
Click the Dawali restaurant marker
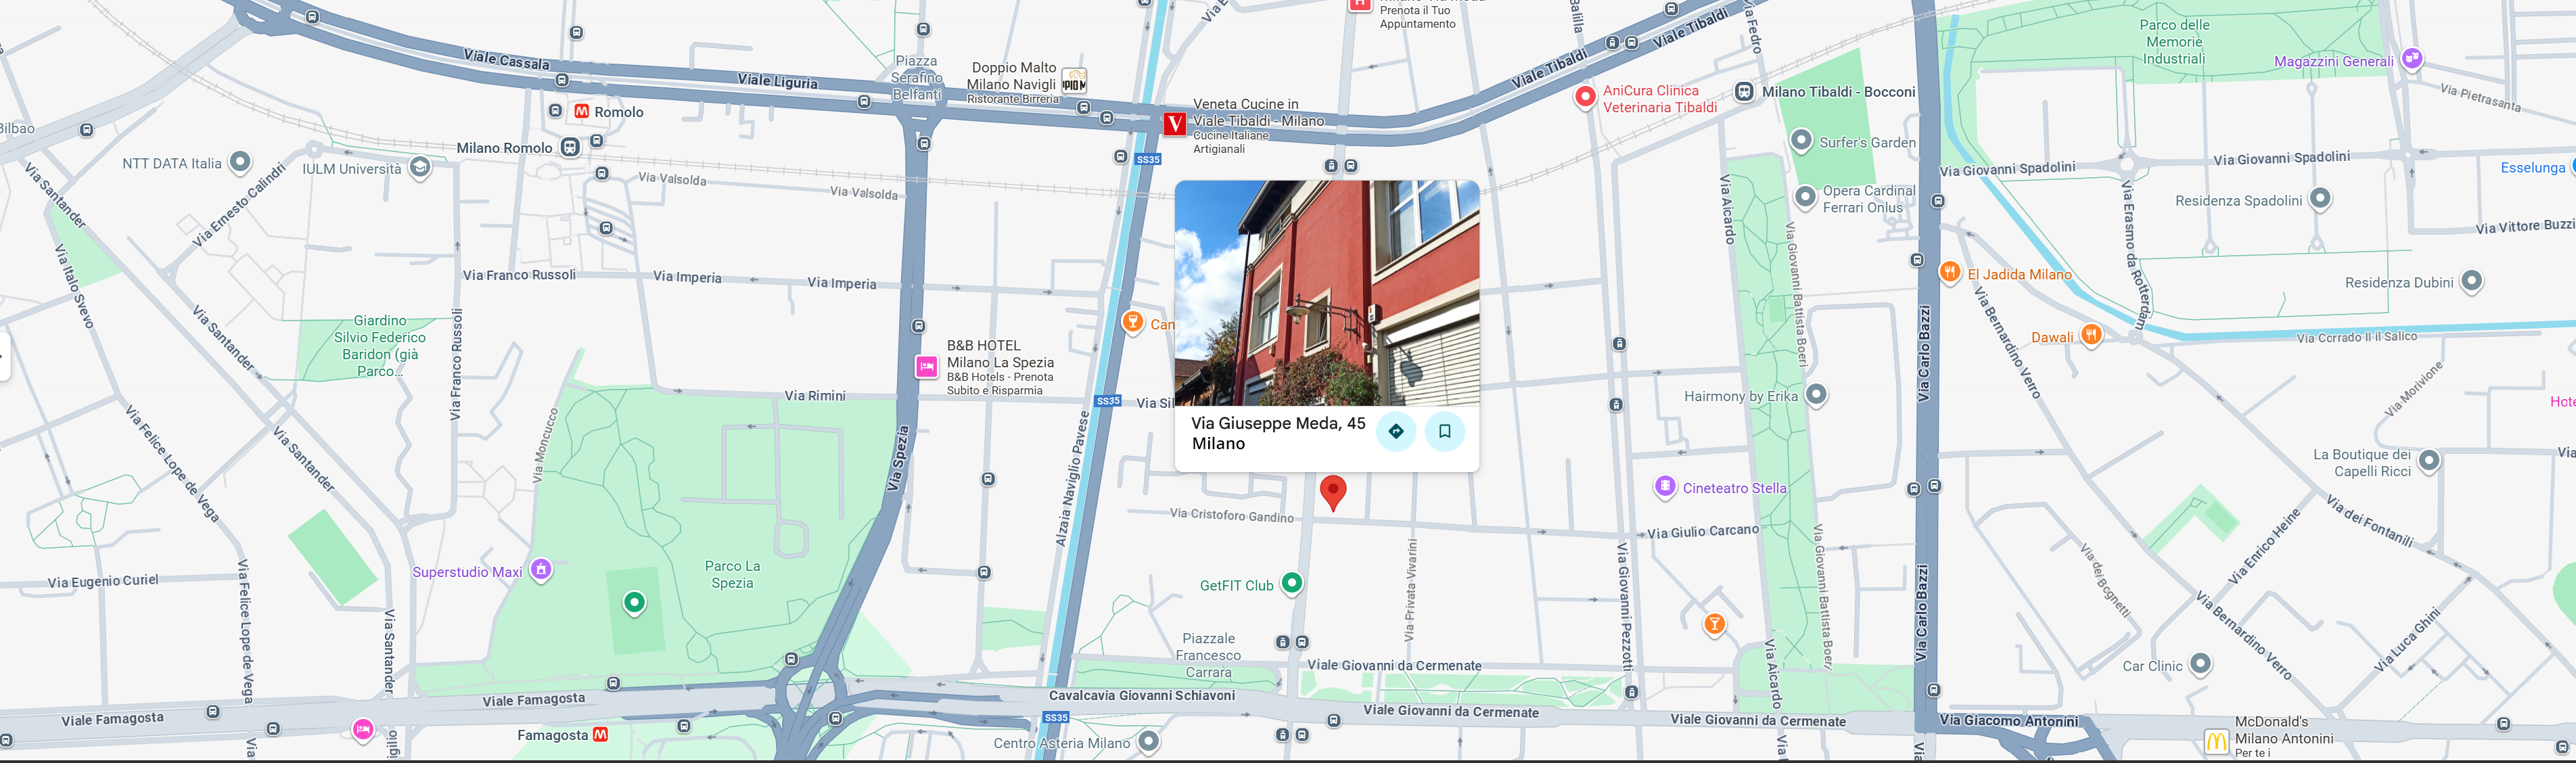[2091, 335]
